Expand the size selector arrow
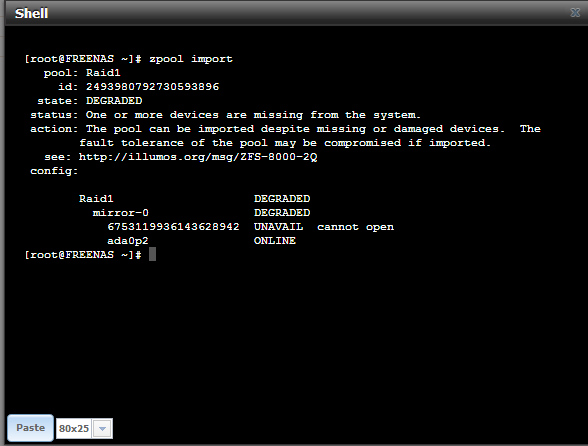 102,429
